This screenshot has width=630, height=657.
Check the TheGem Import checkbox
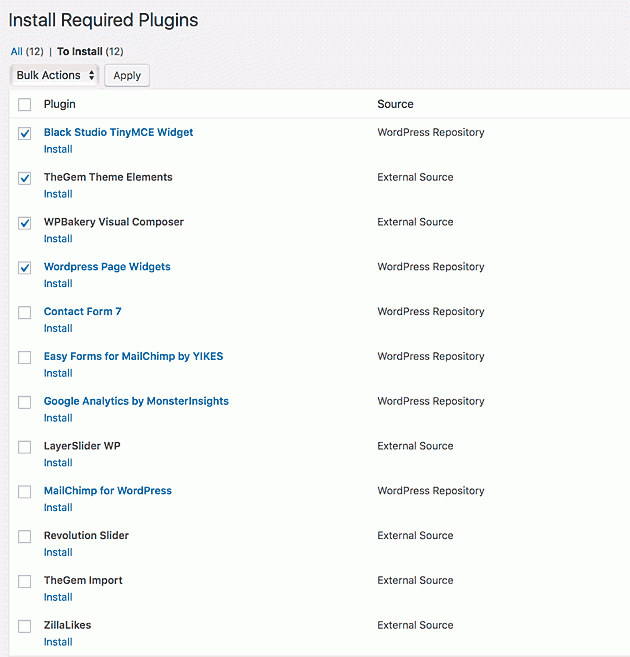tap(25, 582)
